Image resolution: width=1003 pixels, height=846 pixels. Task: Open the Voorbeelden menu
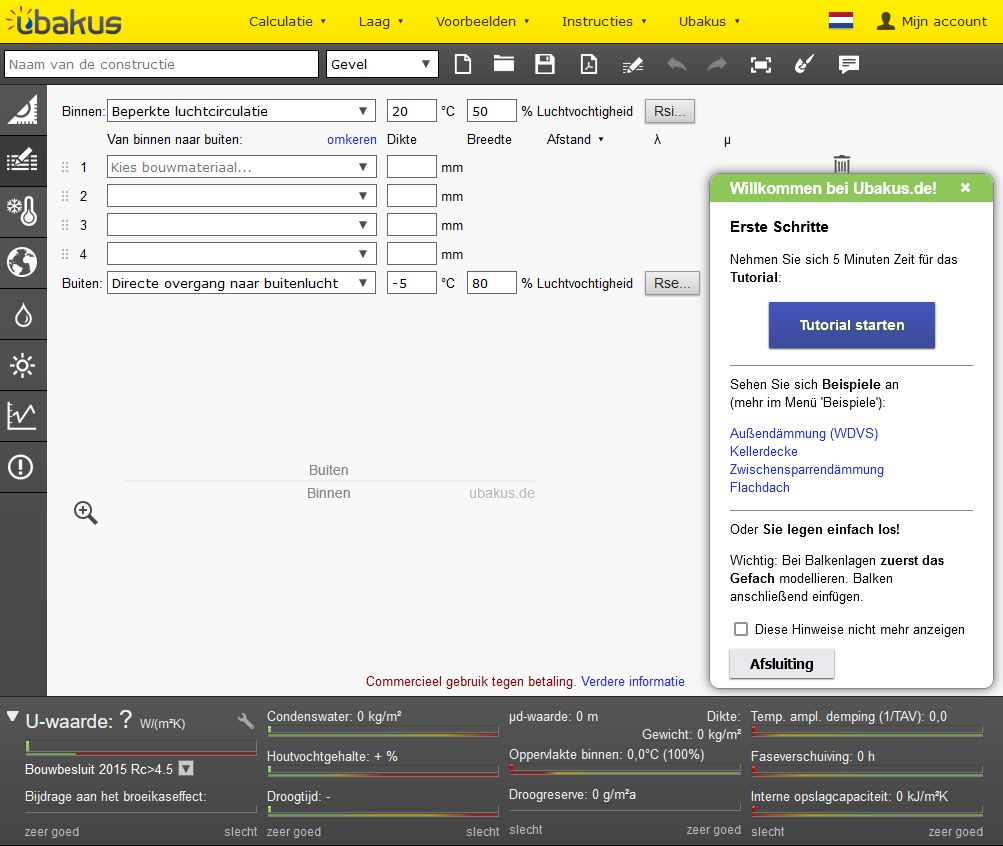click(483, 21)
